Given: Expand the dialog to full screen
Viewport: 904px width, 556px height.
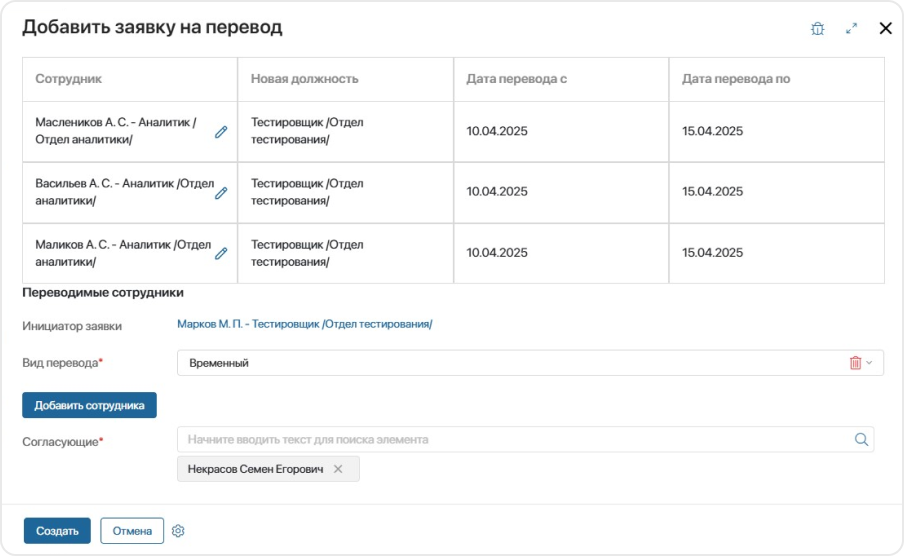Looking at the screenshot, I should coord(851,29).
